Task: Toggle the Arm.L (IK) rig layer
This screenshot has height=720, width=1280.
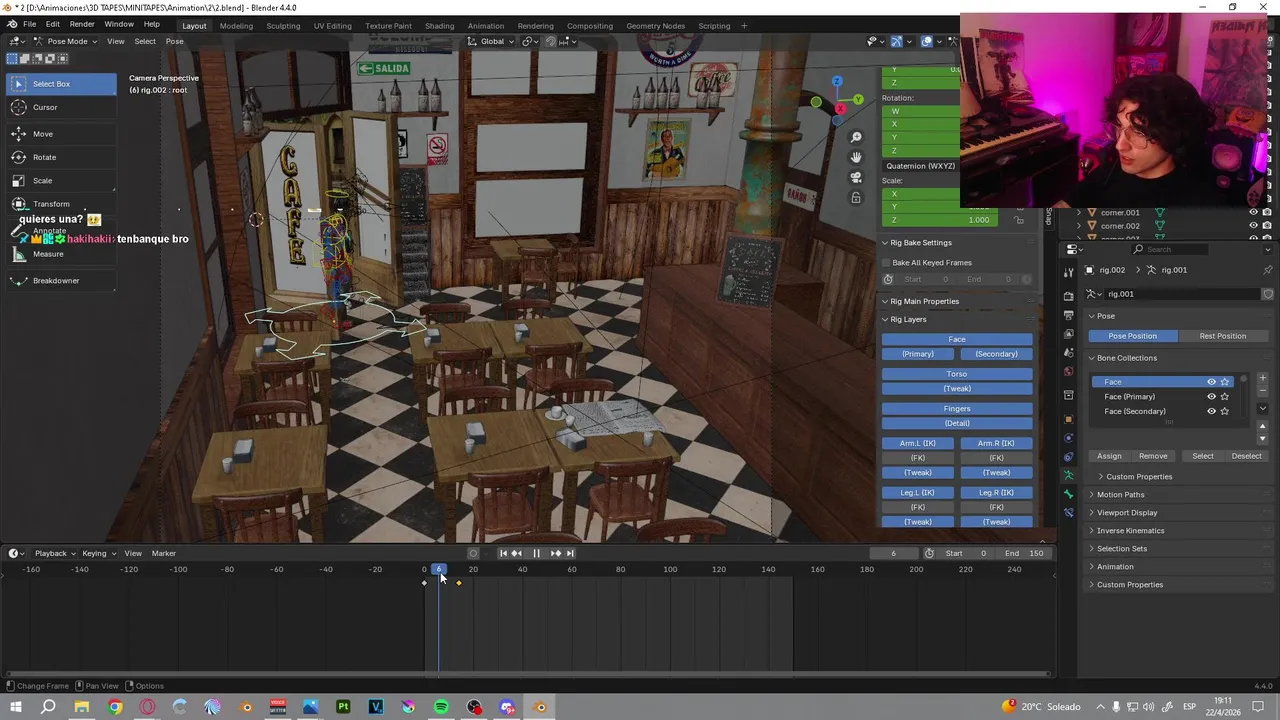Action: click(x=917, y=443)
